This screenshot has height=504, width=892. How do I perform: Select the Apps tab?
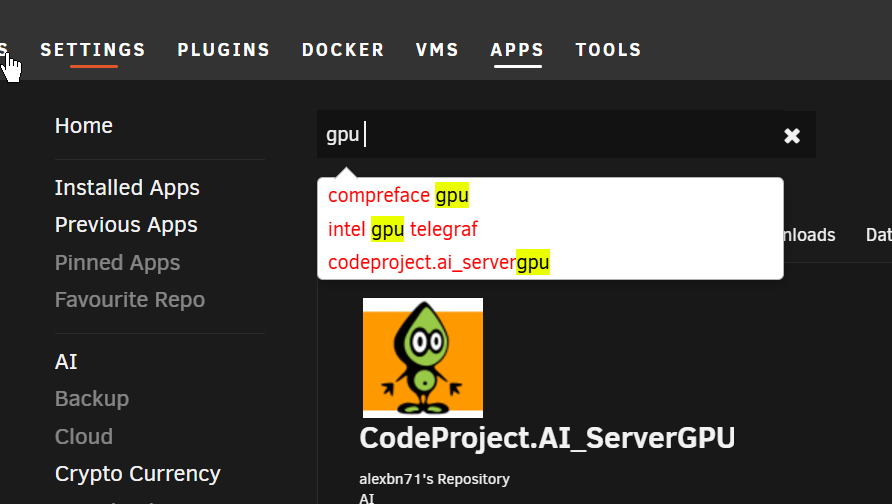pyautogui.click(x=517, y=50)
